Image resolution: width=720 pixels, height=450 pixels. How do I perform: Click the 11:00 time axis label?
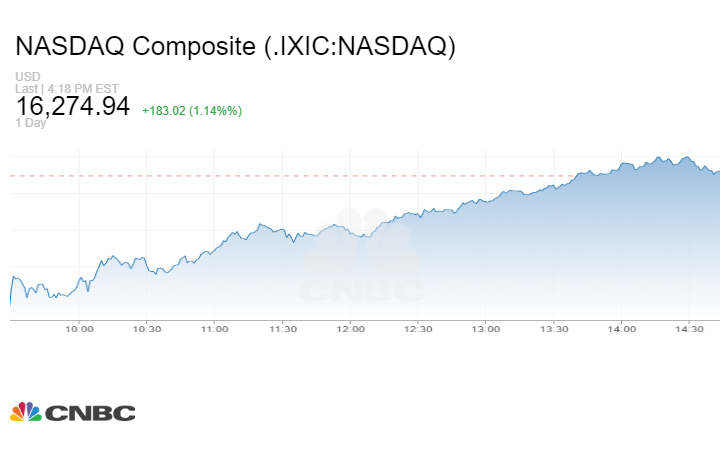click(214, 329)
